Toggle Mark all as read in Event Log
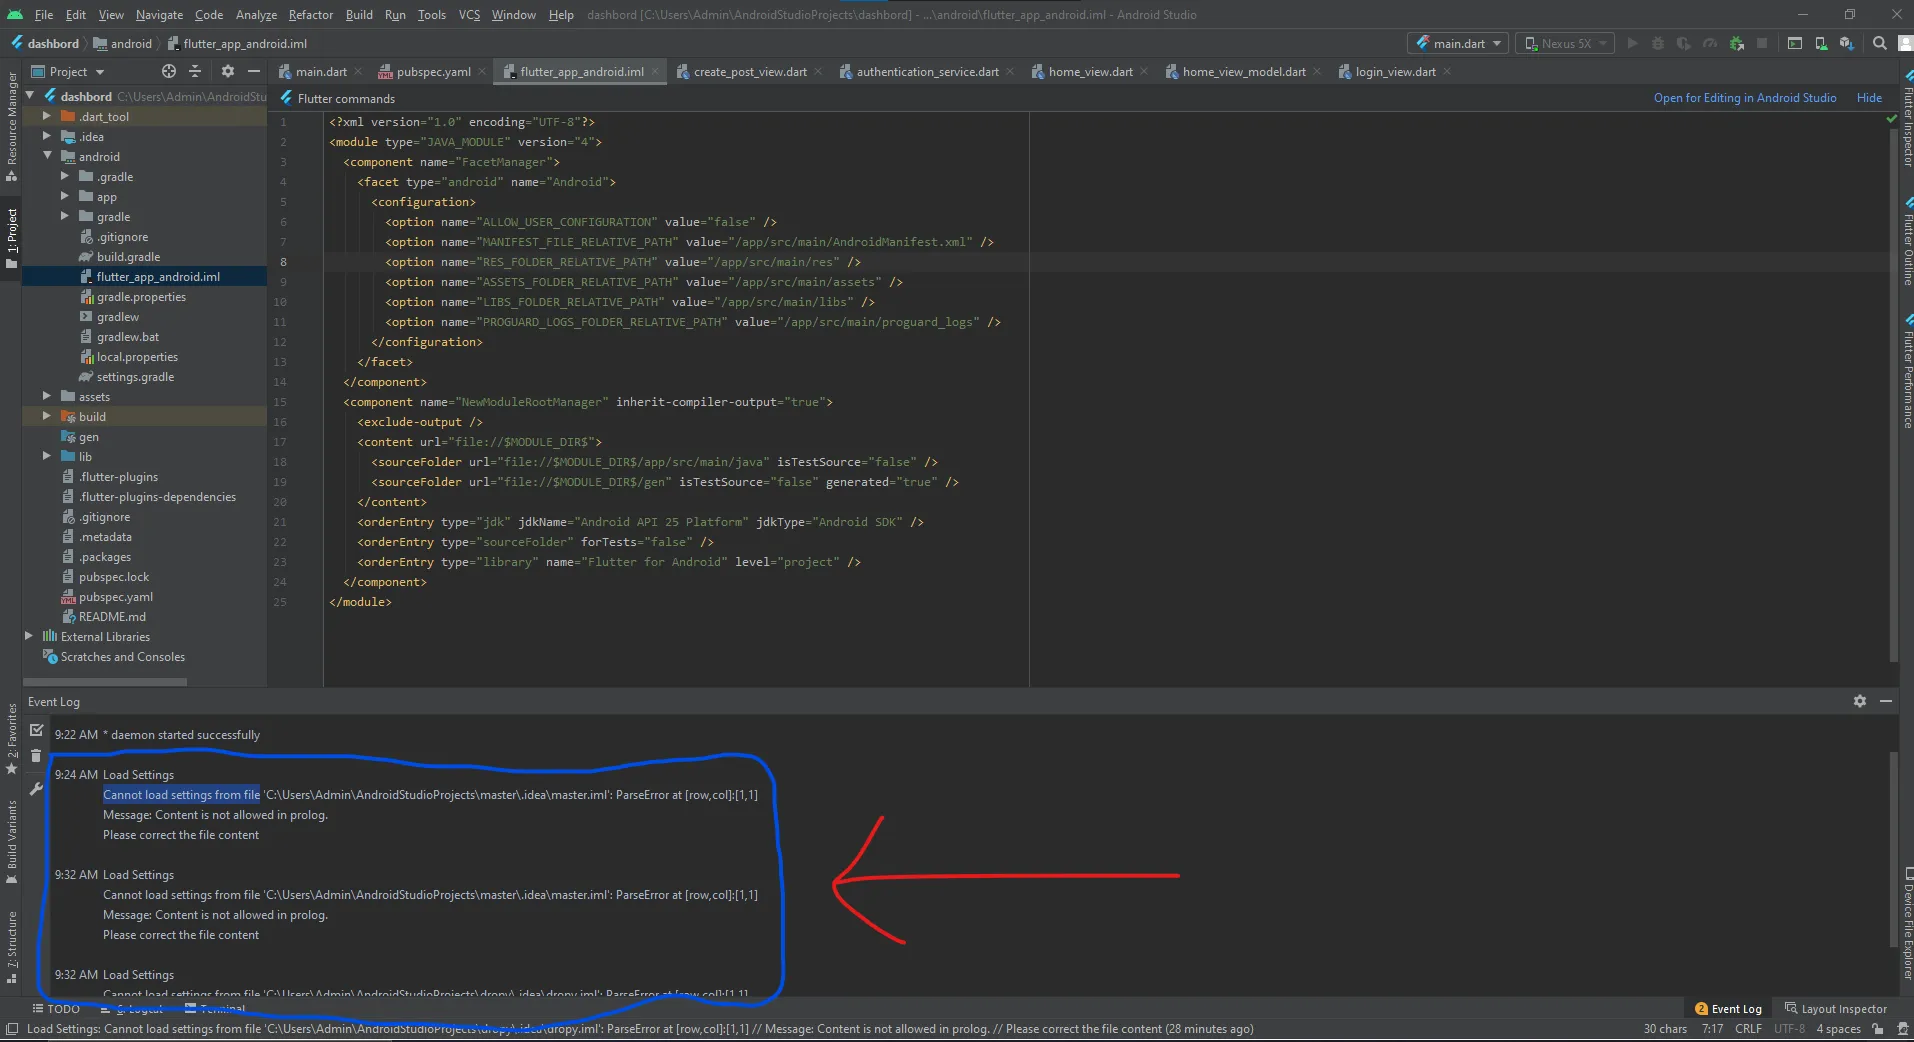1914x1042 pixels. tap(37, 730)
